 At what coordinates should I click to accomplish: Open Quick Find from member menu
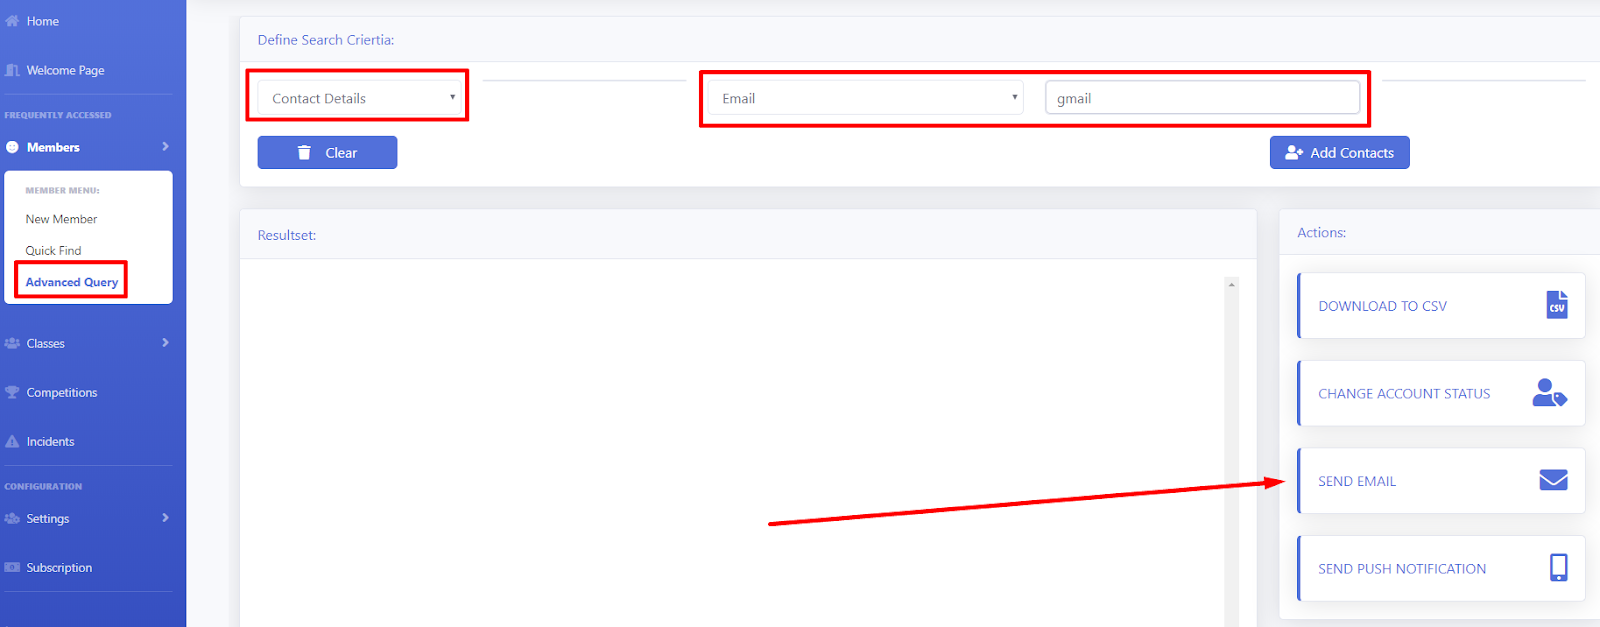(x=53, y=250)
